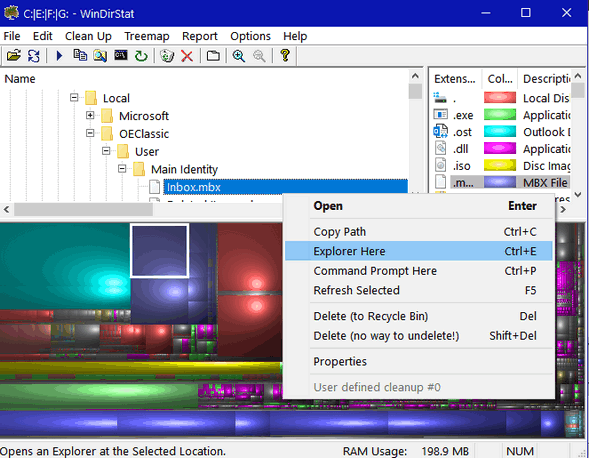This screenshot has width=589, height=458.
Task: Click the extension list scroll-down arrow
Action: 578,194
